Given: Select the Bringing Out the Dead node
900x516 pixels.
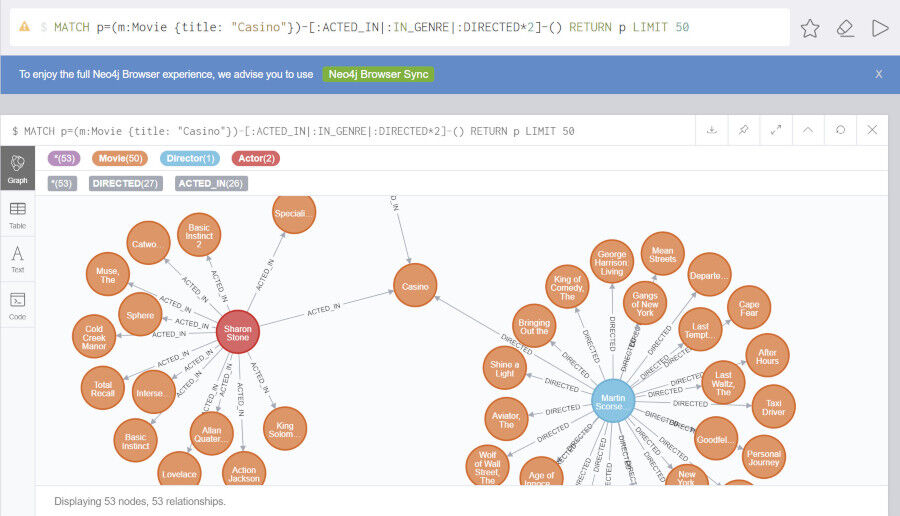Looking at the screenshot, I should (x=534, y=326).
